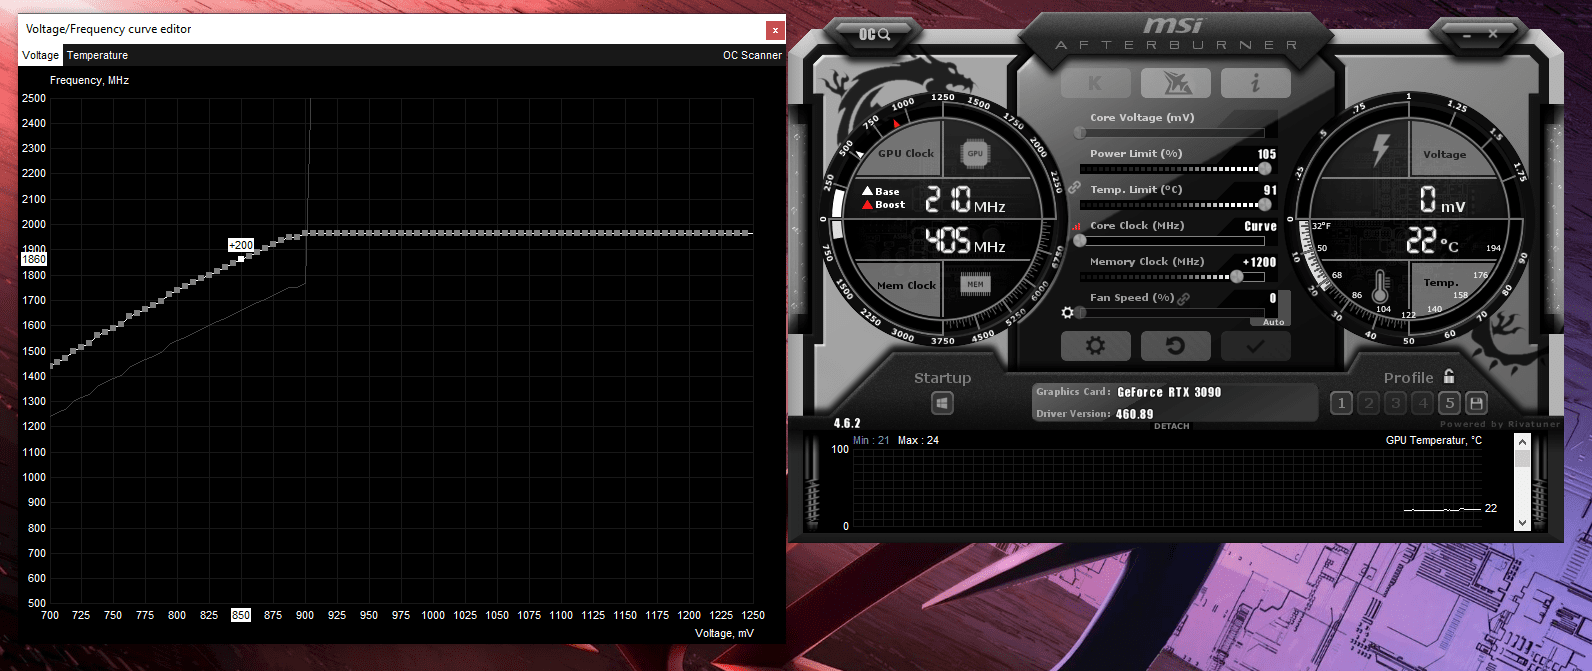Select profile slot 4
The width and height of the screenshot is (1592, 671).
pos(1423,403)
